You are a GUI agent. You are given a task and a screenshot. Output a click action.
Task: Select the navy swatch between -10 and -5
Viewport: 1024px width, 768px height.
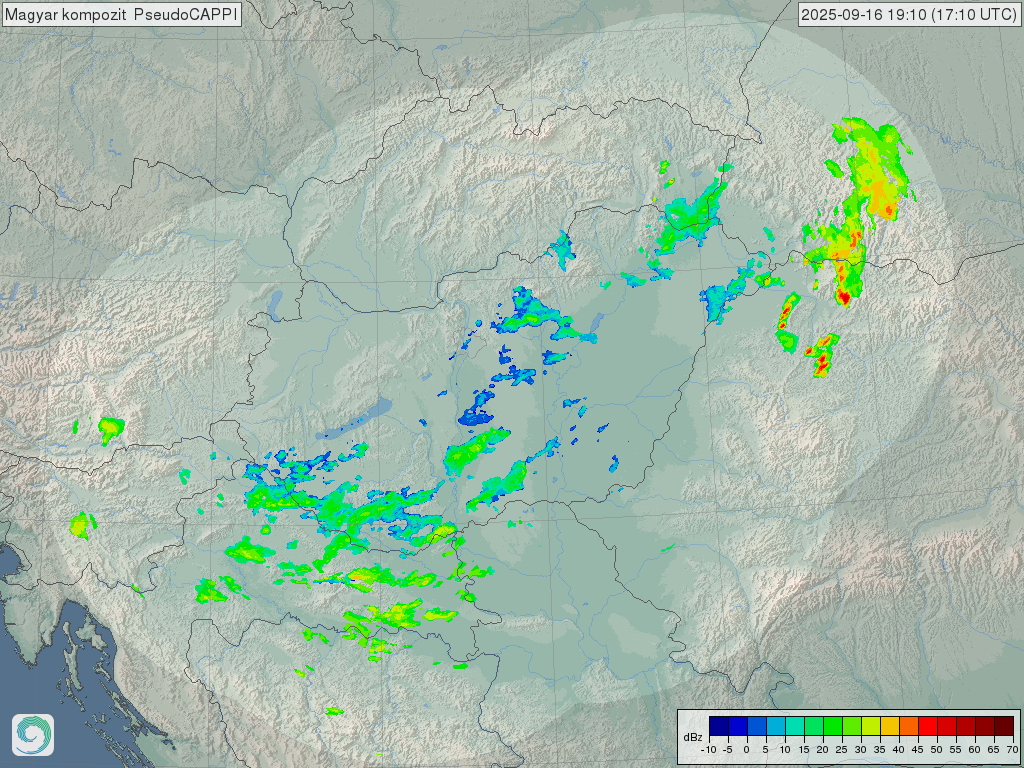(x=719, y=726)
